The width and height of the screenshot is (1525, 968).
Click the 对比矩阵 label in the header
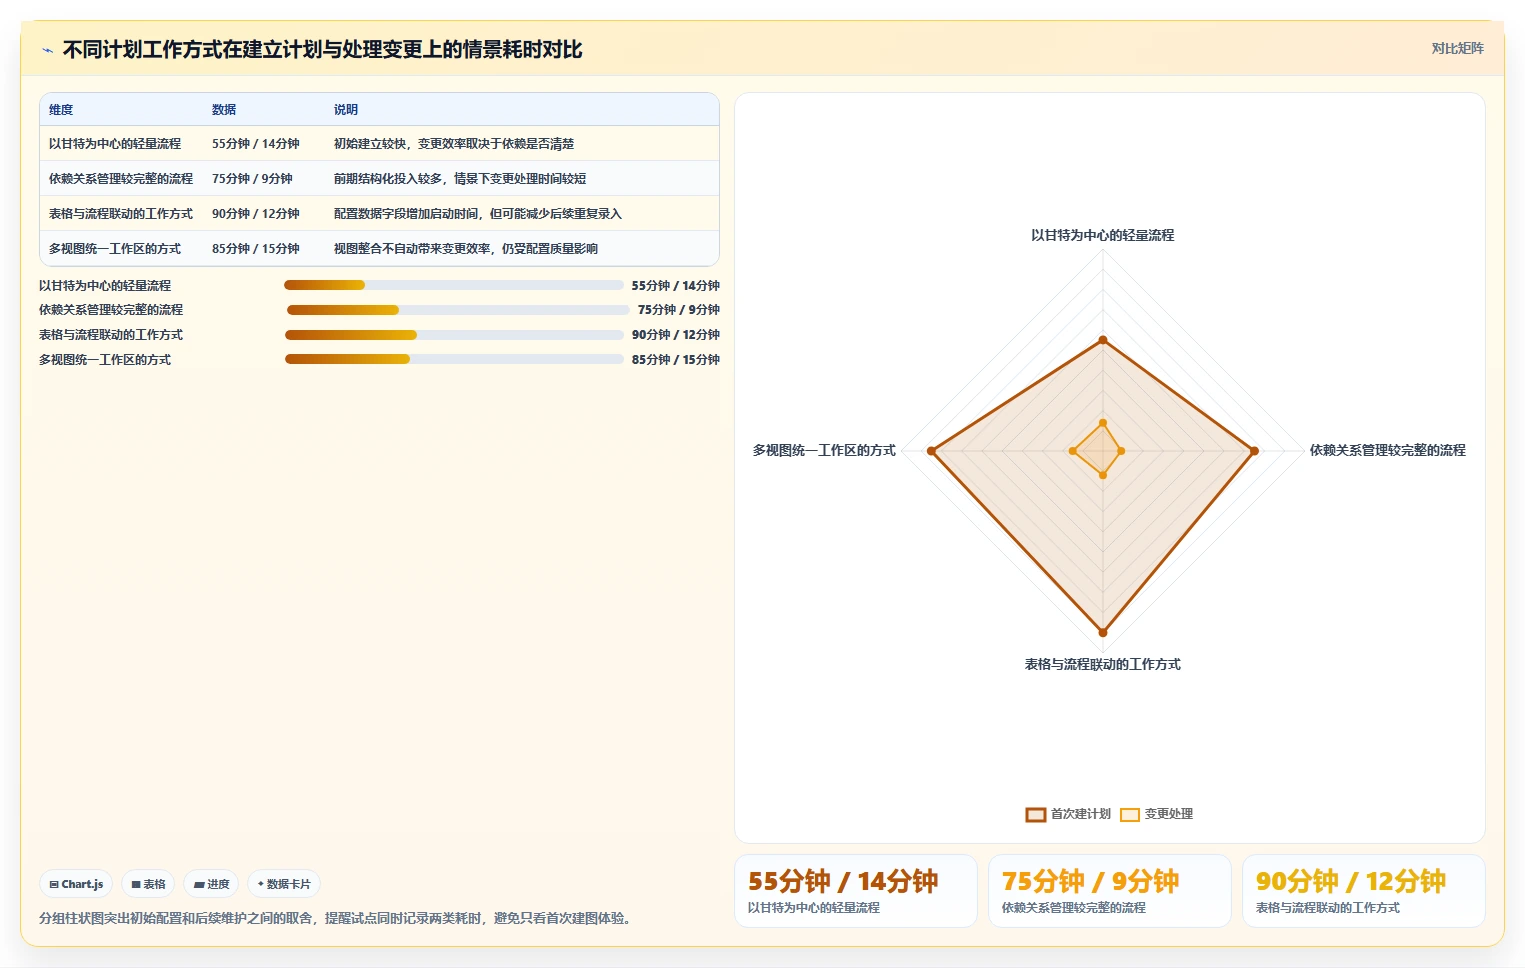coord(1457,48)
